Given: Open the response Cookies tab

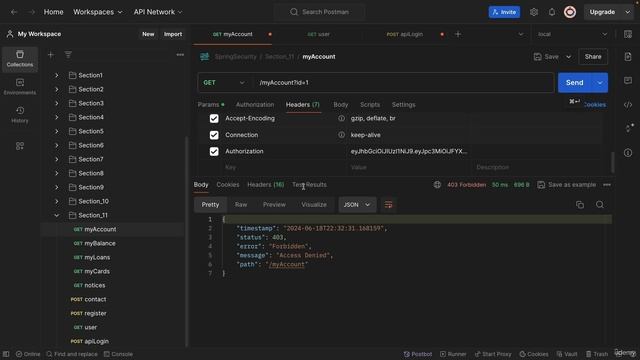Looking at the screenshot, I should click(x=228, y=184).
